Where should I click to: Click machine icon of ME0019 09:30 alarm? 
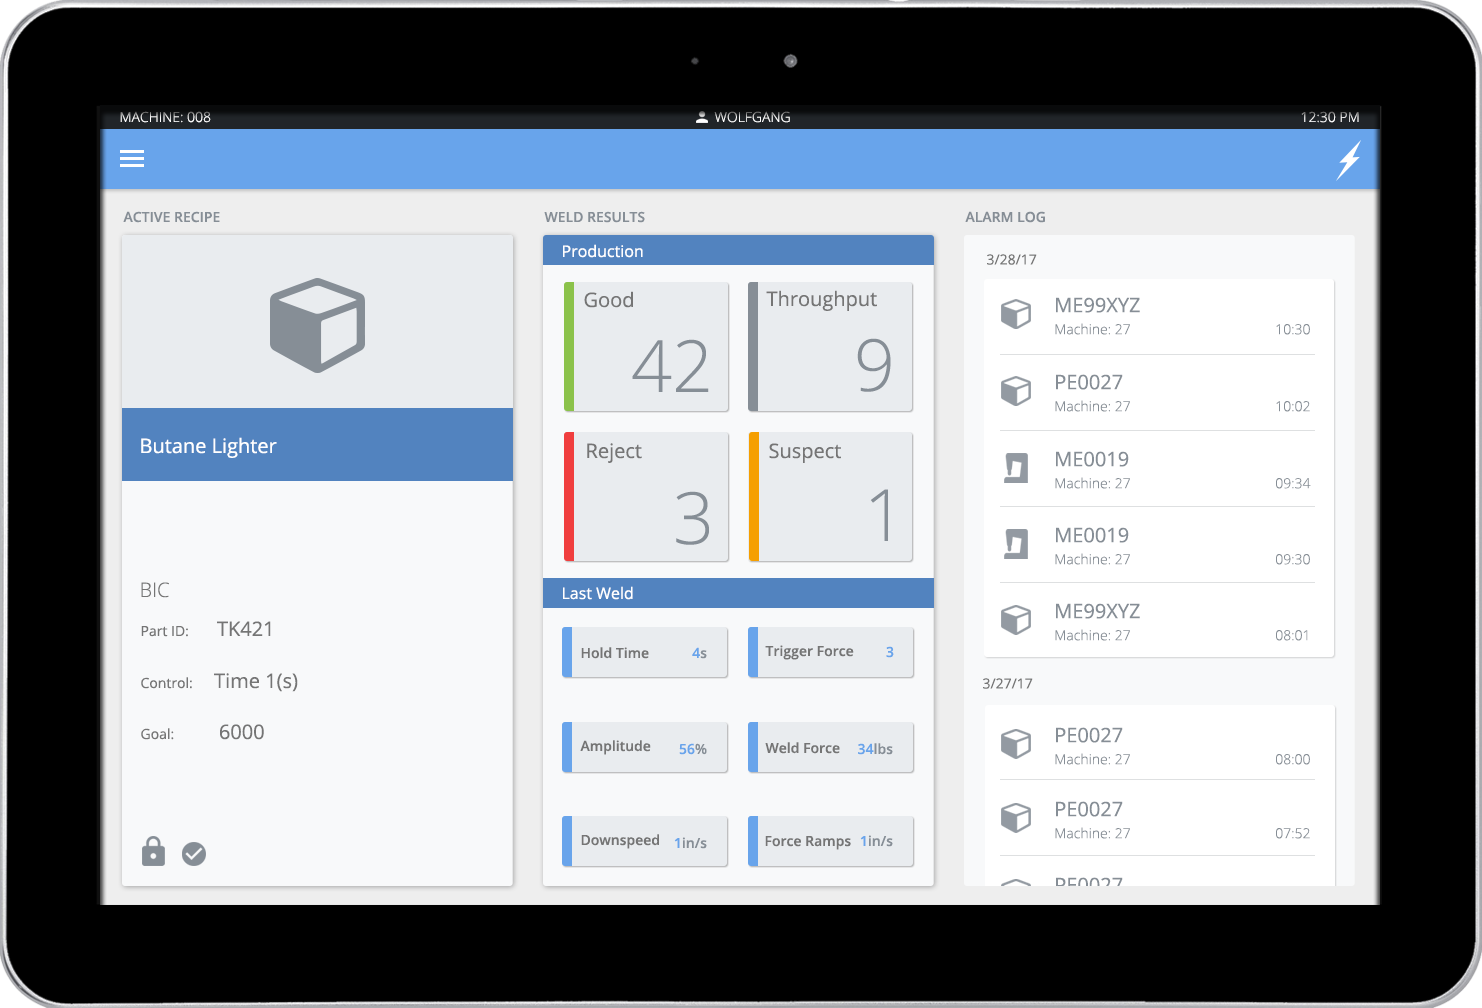point(1016,544)
